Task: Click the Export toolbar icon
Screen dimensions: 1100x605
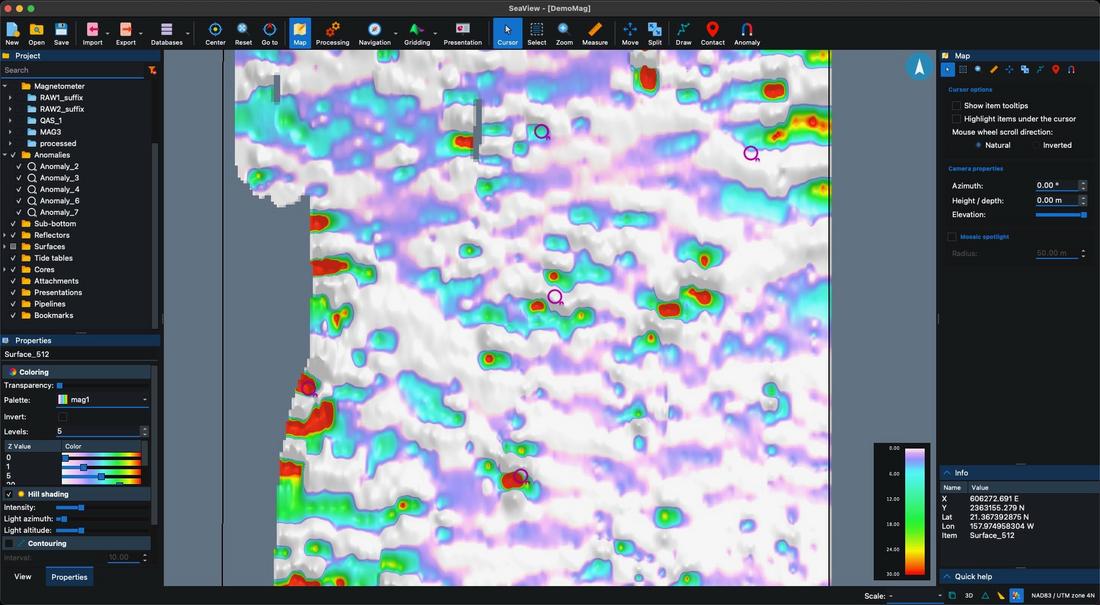Action: coord(126,33)
